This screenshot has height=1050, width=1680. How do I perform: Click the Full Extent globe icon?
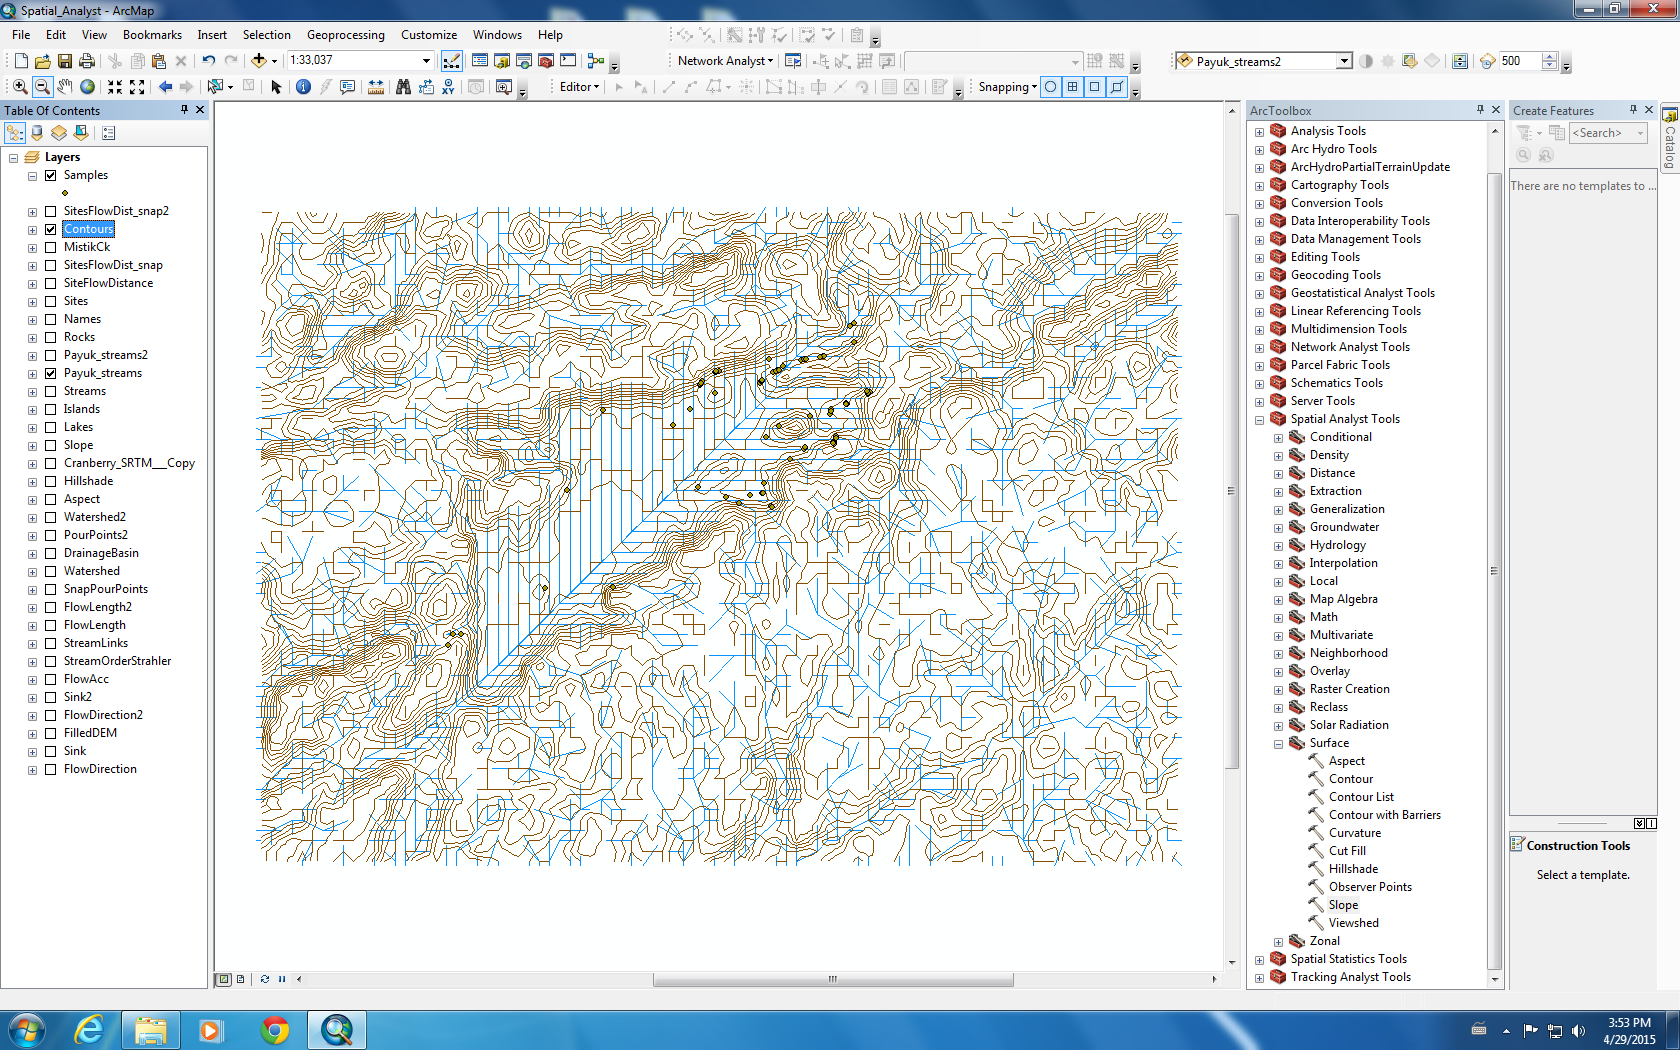88,87
